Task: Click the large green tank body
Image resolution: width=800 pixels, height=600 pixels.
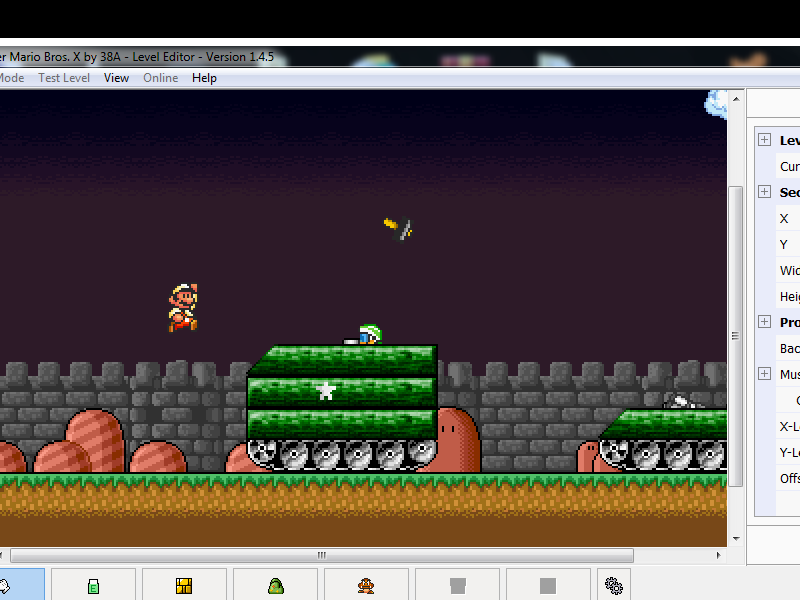Action: [x=342, y=407]
